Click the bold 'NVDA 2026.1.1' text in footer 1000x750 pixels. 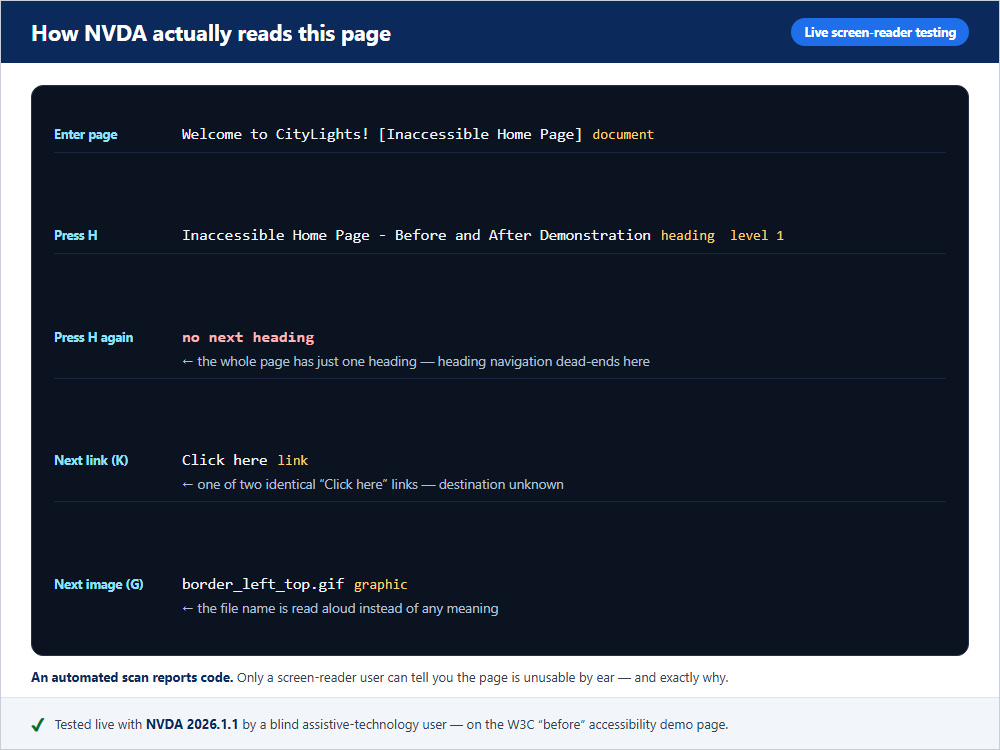192,724
